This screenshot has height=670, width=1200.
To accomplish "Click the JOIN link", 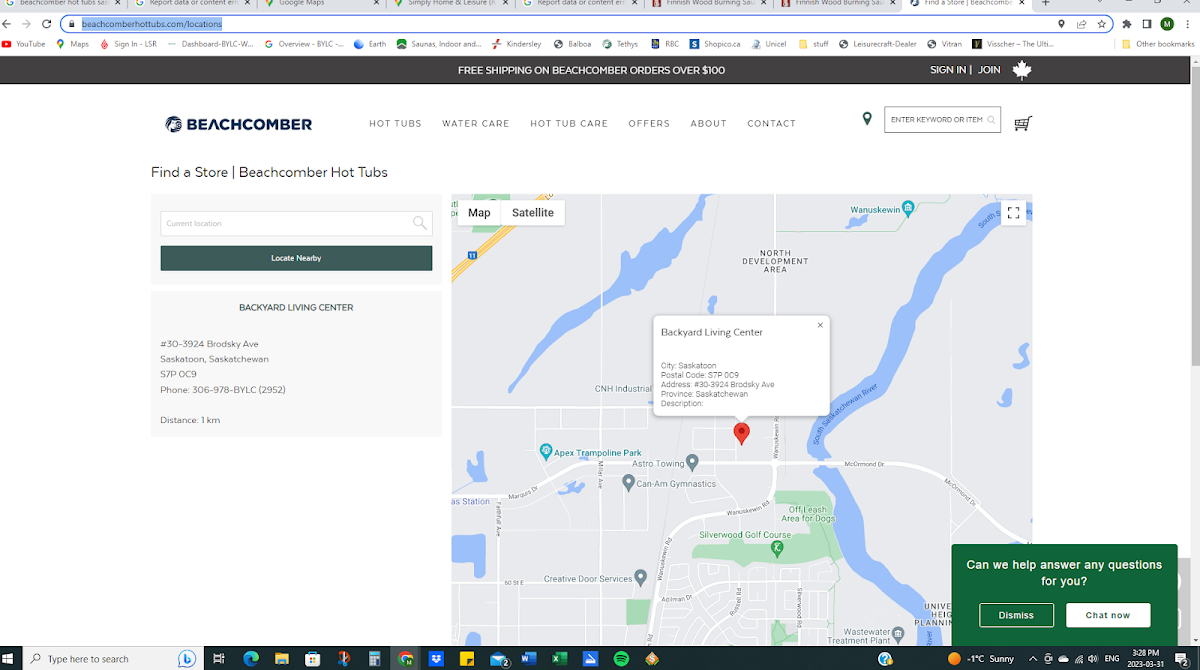I will coord(989,70).
